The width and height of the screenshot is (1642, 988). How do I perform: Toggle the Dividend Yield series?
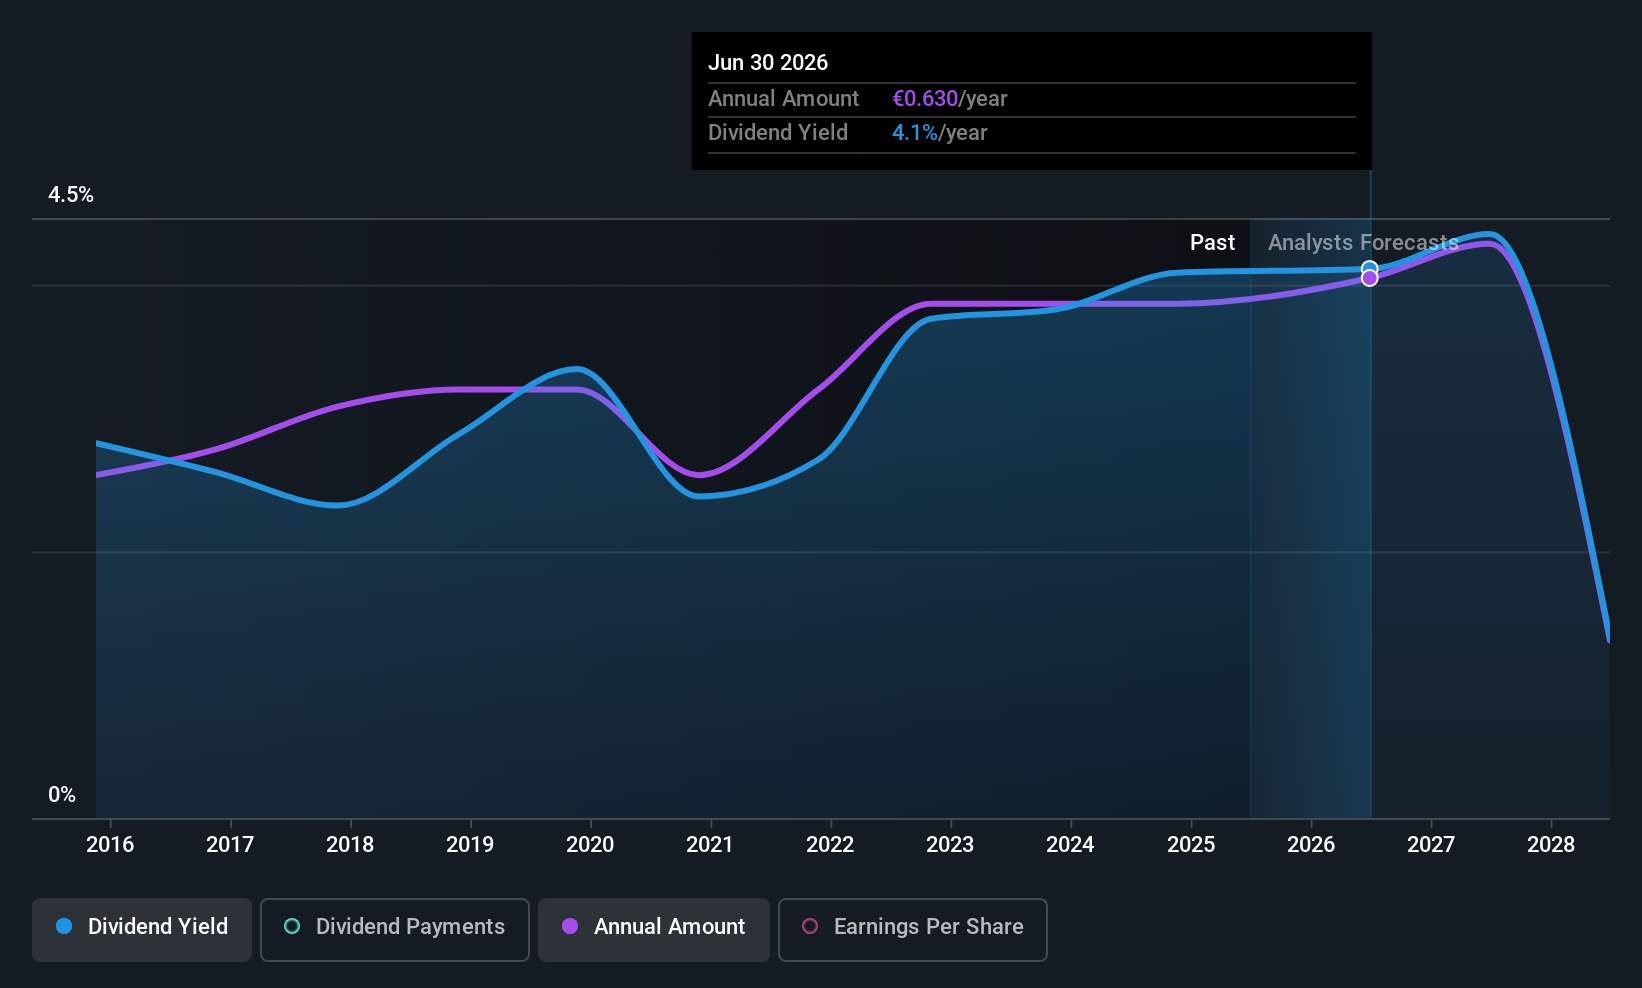point(142,929)
